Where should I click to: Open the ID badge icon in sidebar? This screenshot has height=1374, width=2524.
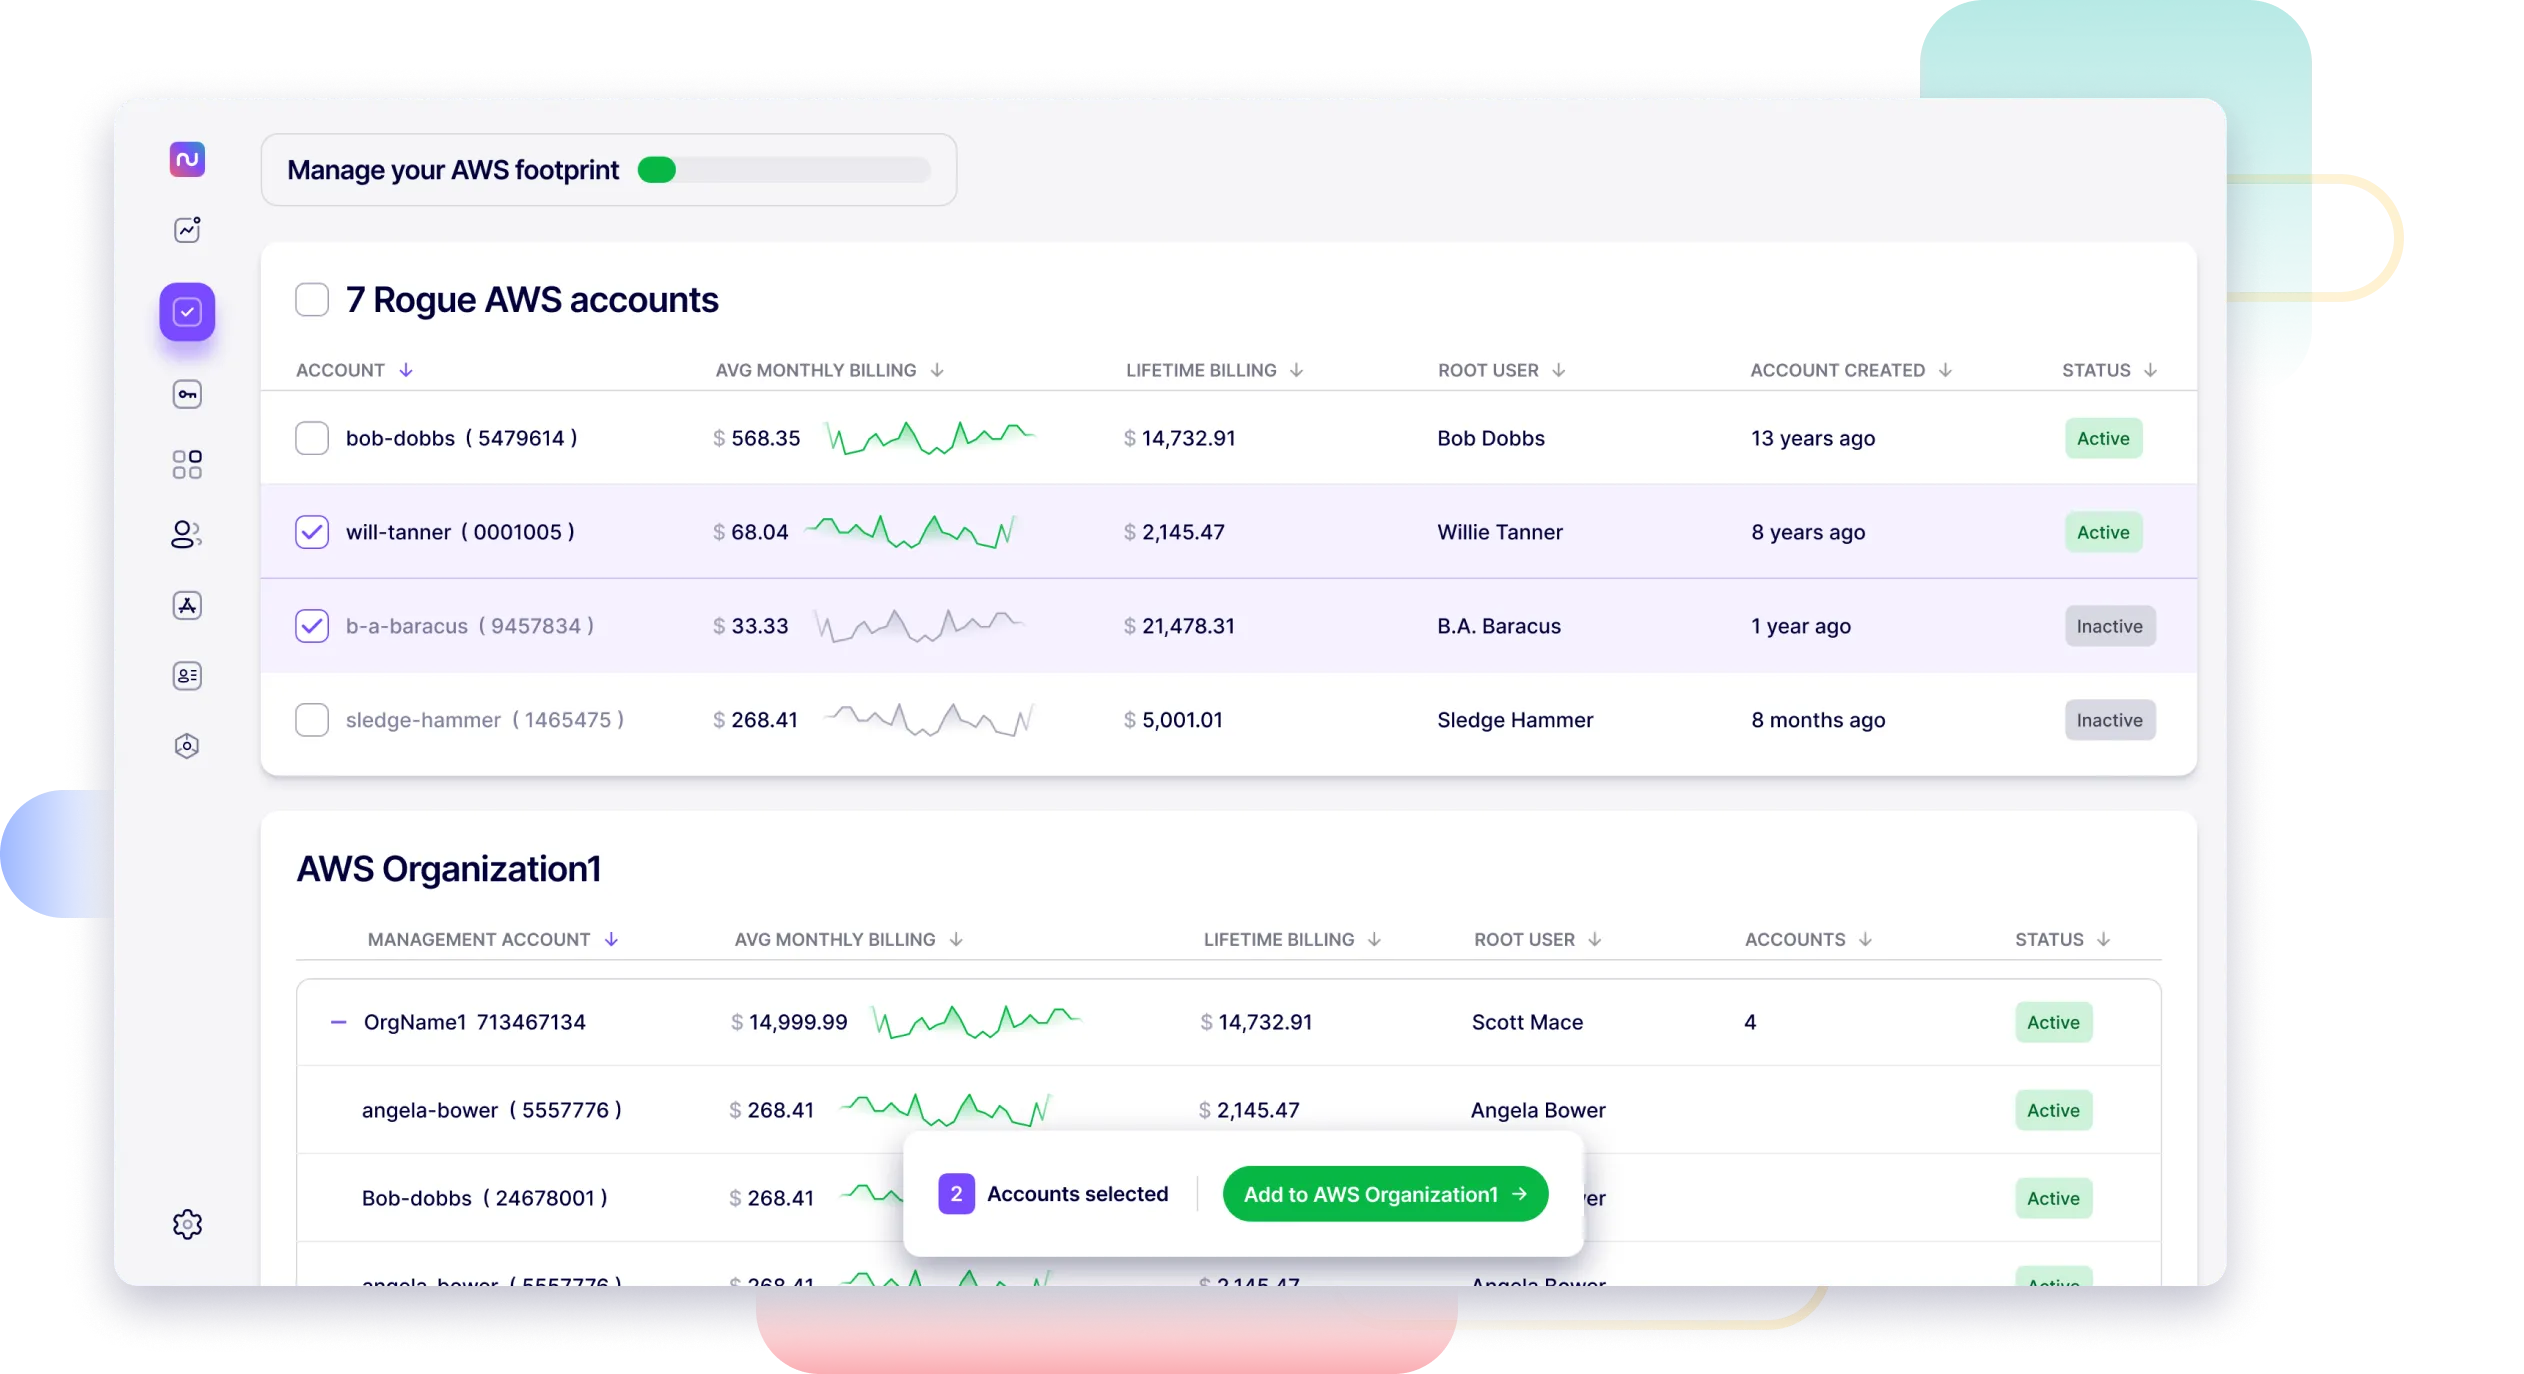[187, 675]
